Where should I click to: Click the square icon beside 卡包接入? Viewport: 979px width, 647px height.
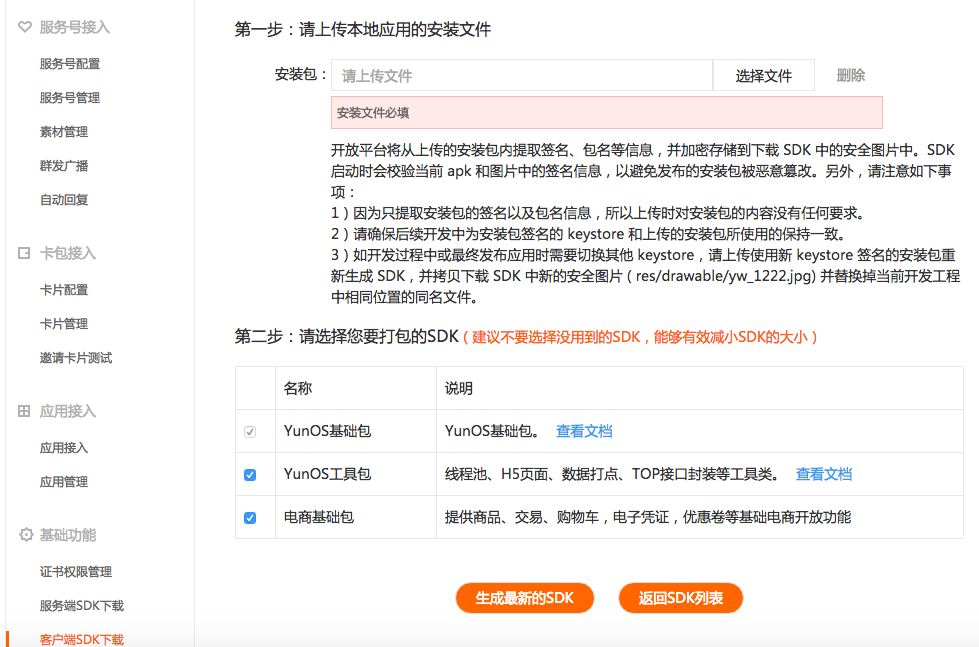coord(24,253)
